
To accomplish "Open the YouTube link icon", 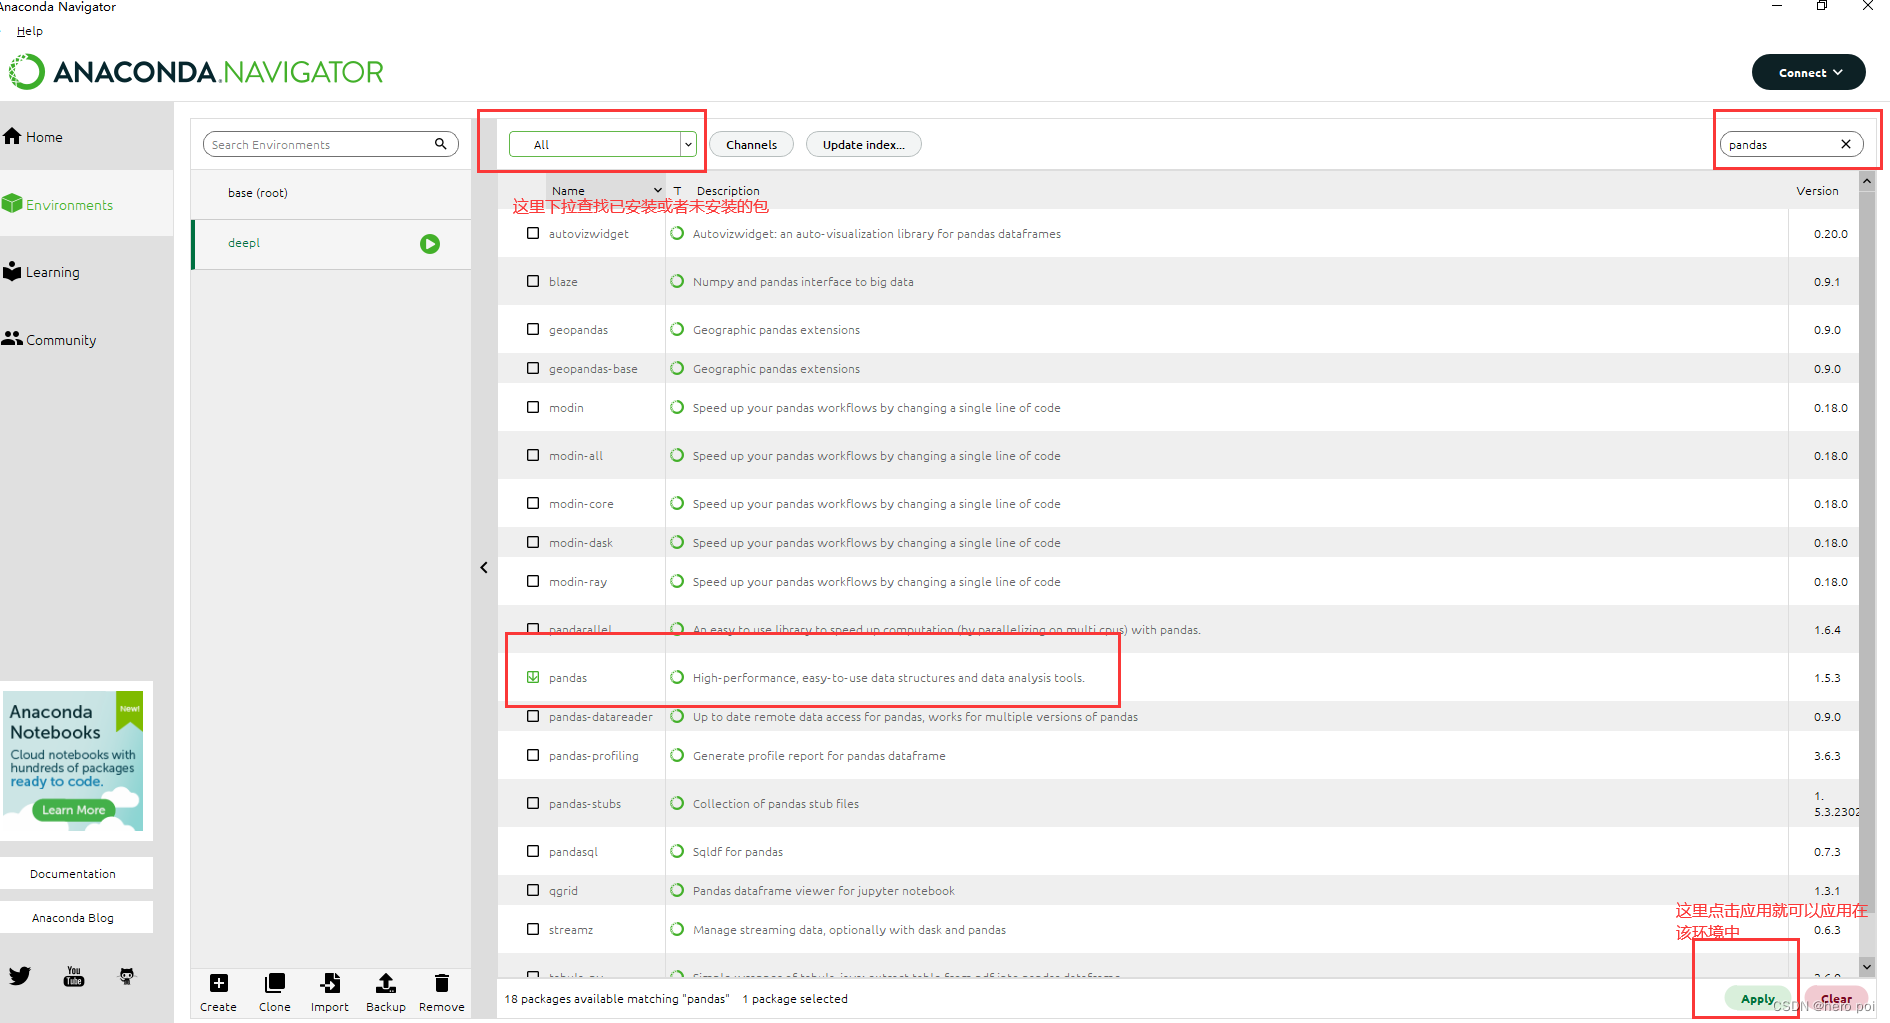I will pyautogui.click(x=74, y=976).
